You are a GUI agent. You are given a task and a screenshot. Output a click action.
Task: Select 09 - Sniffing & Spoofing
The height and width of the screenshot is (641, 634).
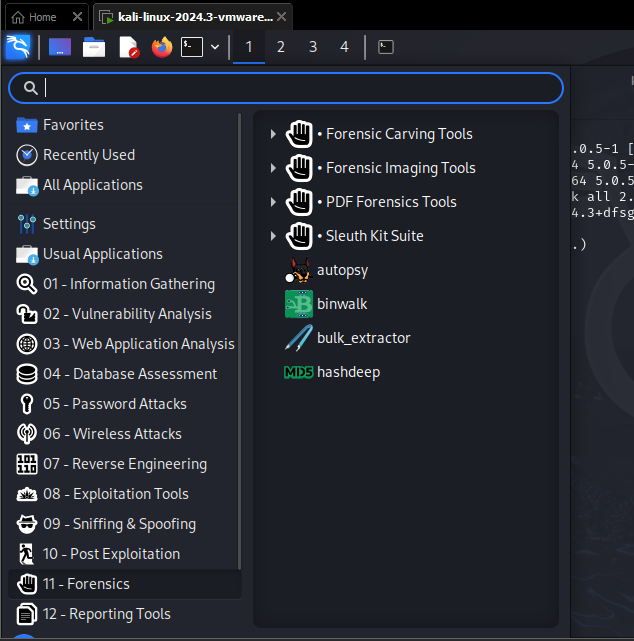pos(124,524)
